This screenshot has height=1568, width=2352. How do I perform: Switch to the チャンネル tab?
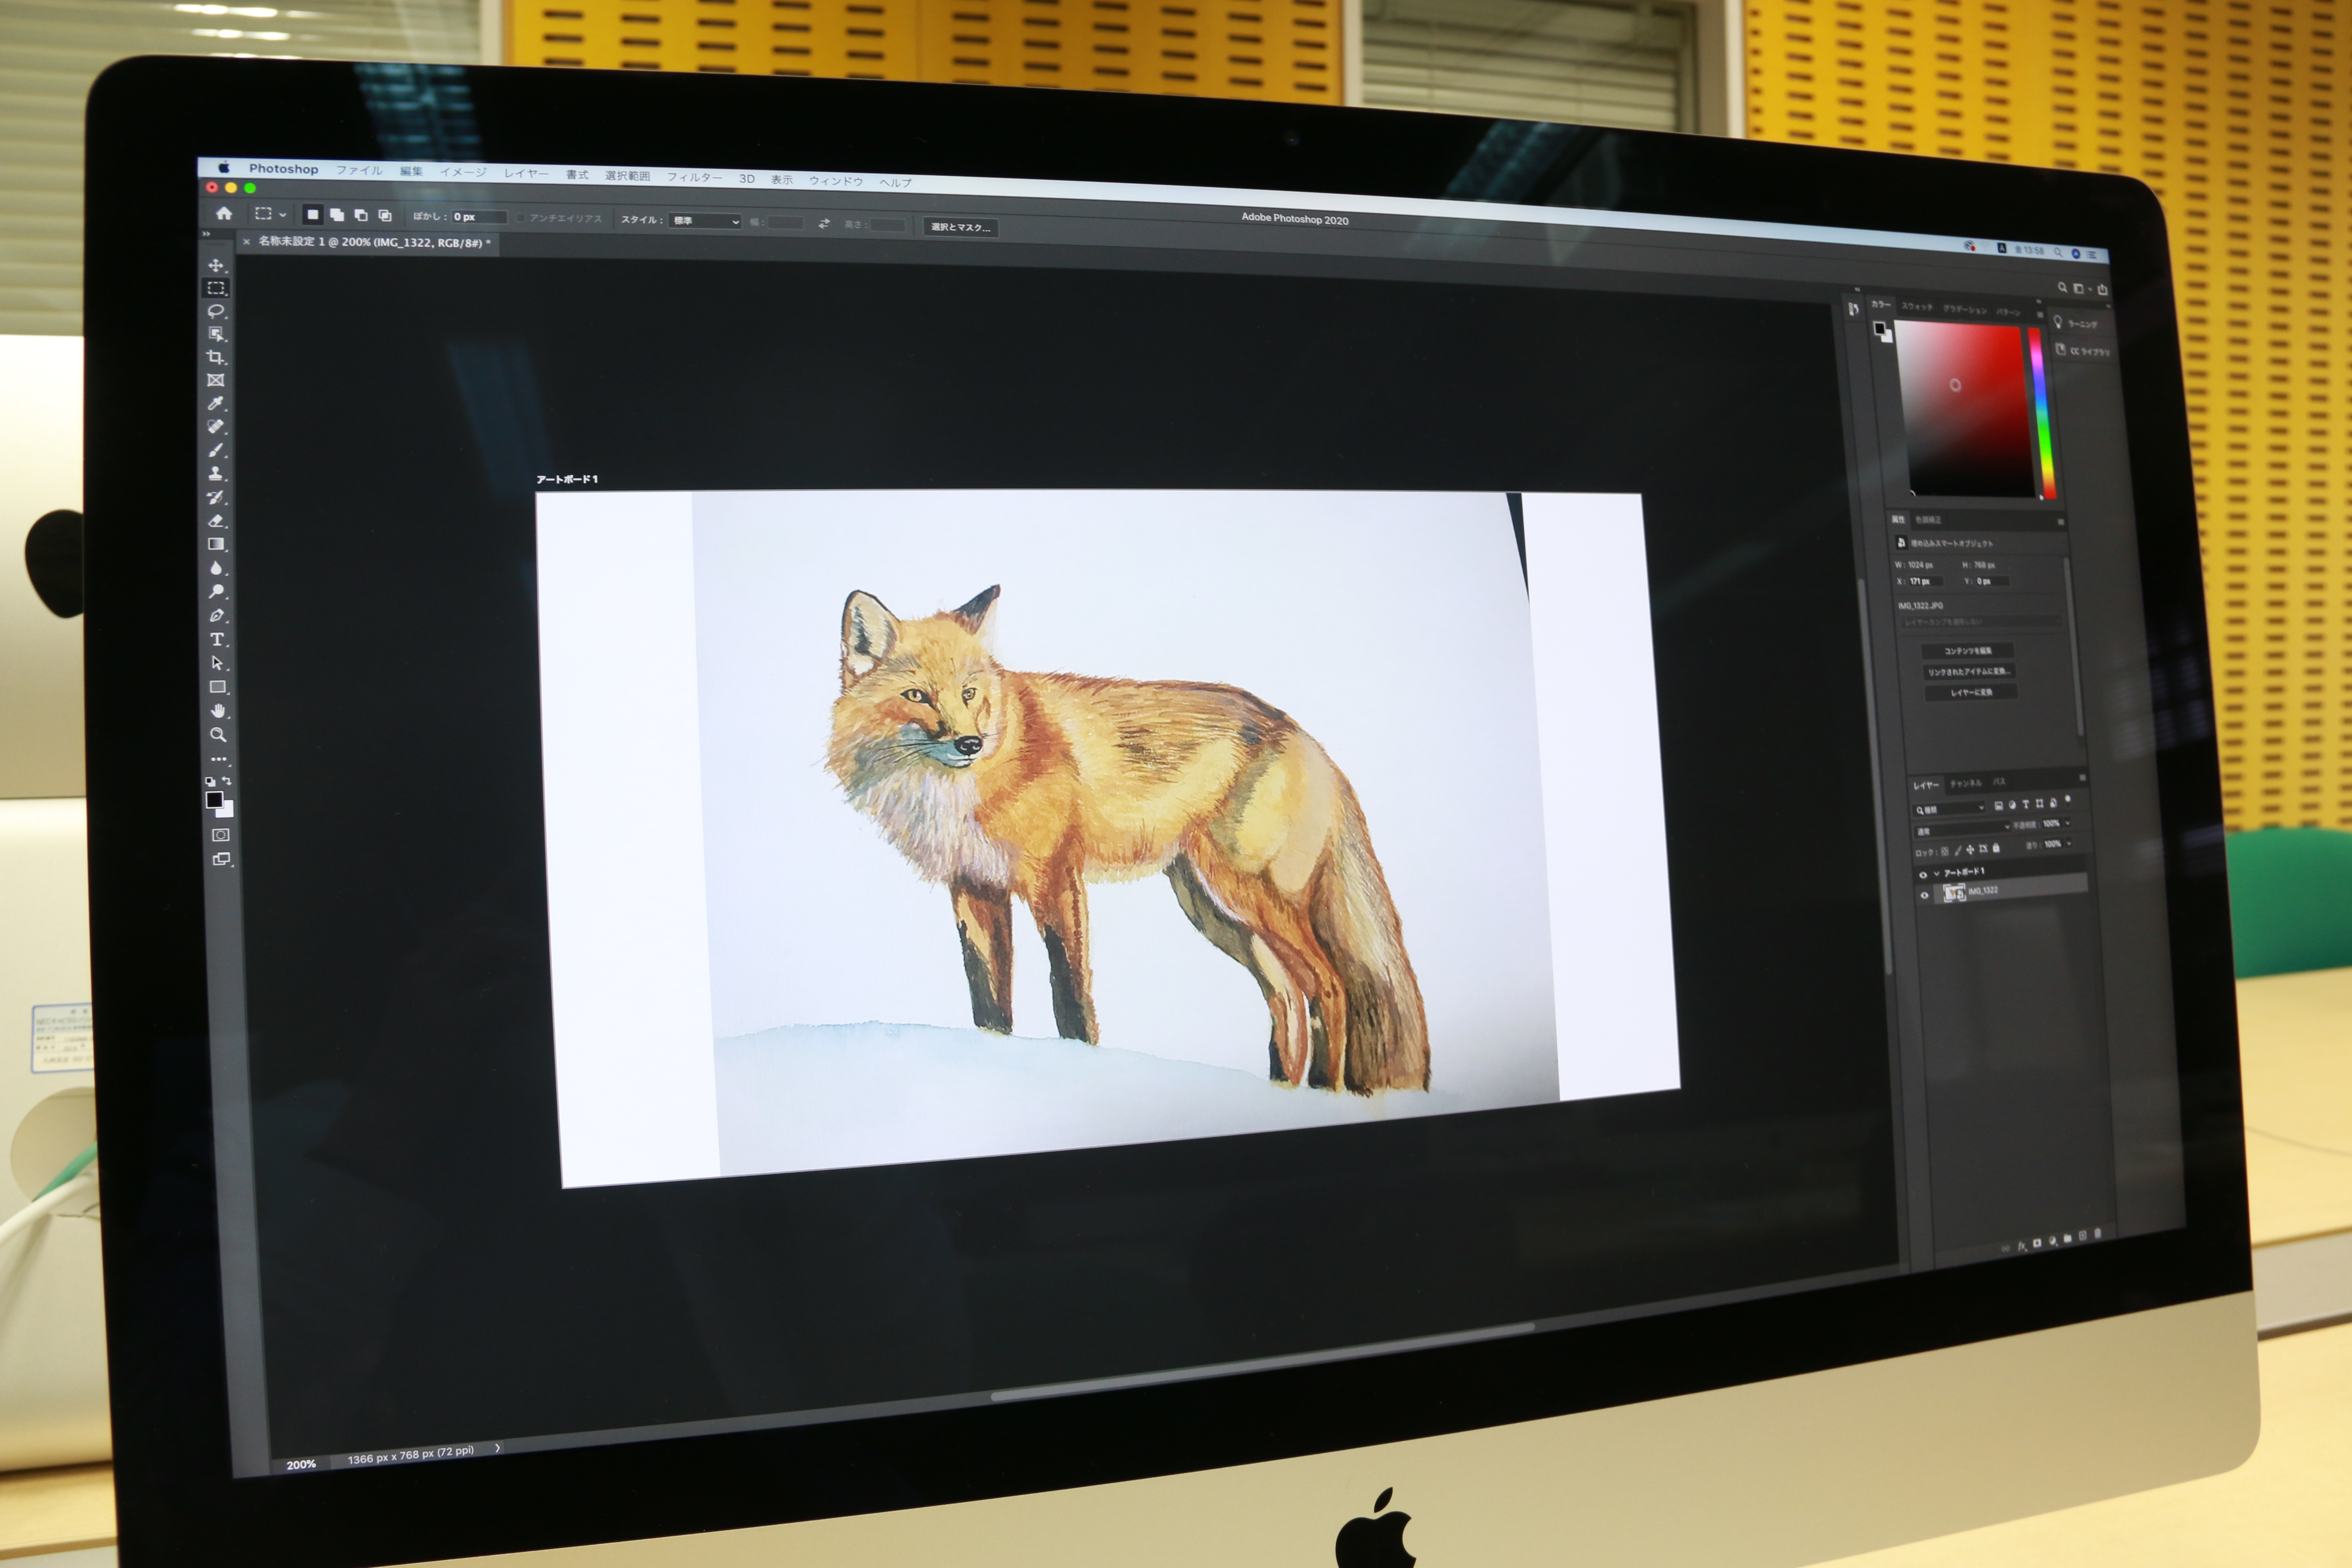tap(1966, 783)
